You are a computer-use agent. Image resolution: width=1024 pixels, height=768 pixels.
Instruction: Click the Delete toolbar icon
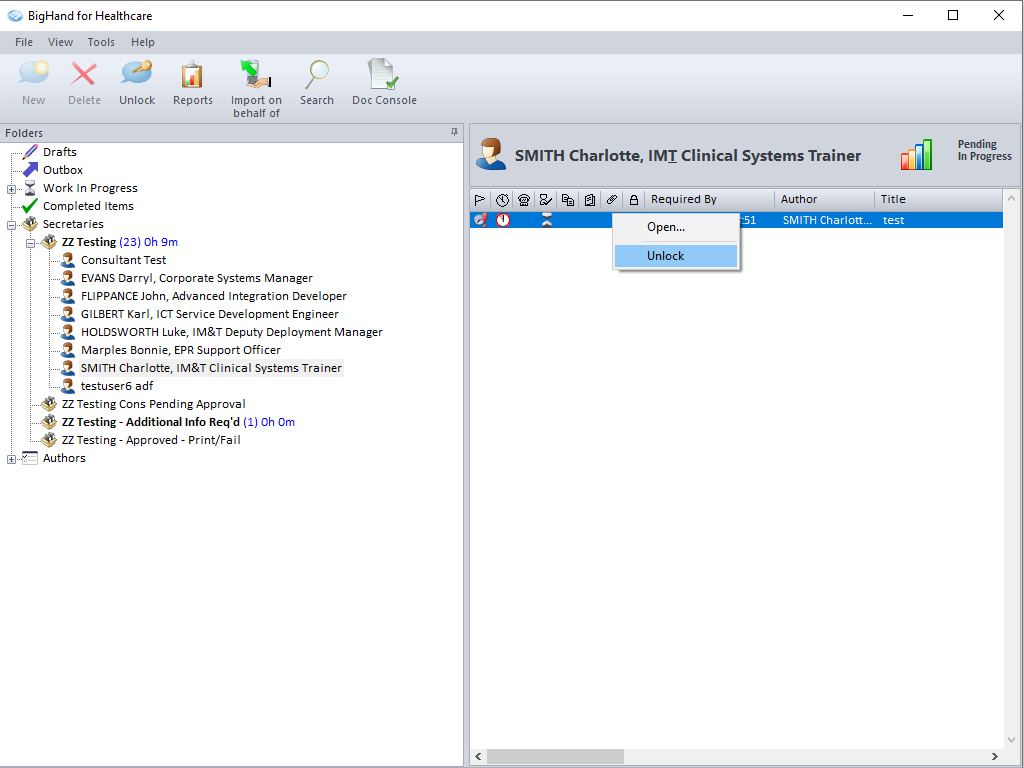[84, 74]
